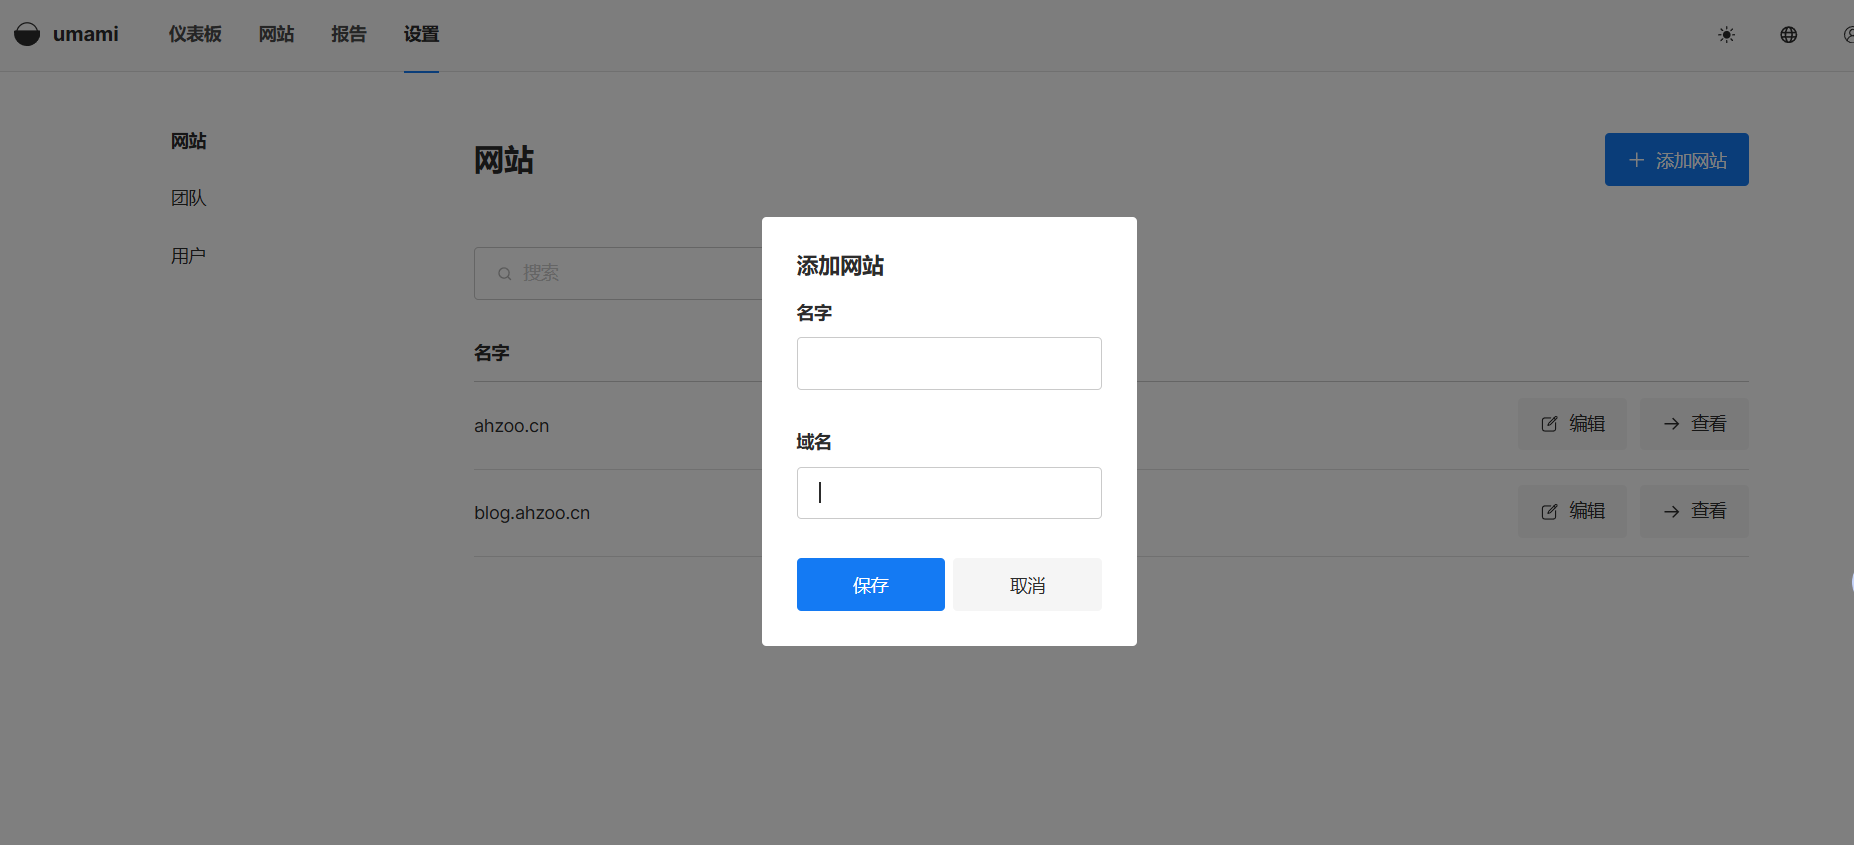Click the umami logo icon
Viewport: 1854px width, 845px height.
coord(27,34)
